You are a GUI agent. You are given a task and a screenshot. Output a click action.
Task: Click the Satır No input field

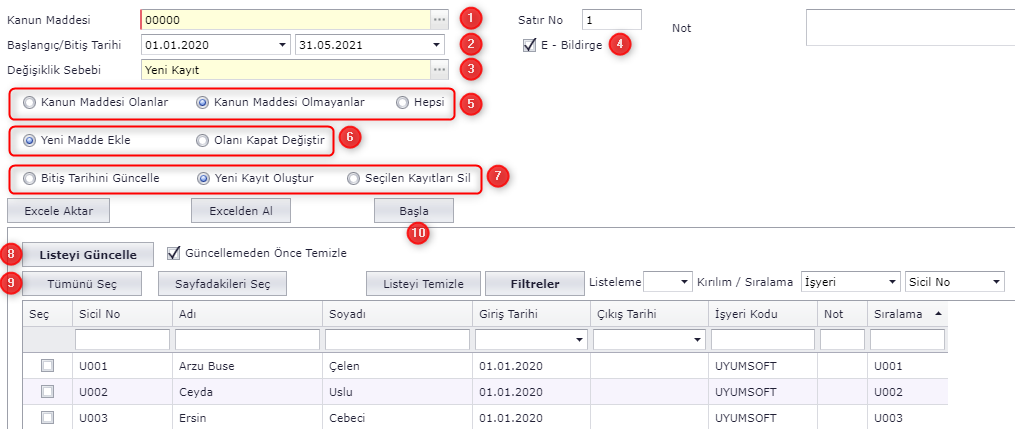click(611, 20)
